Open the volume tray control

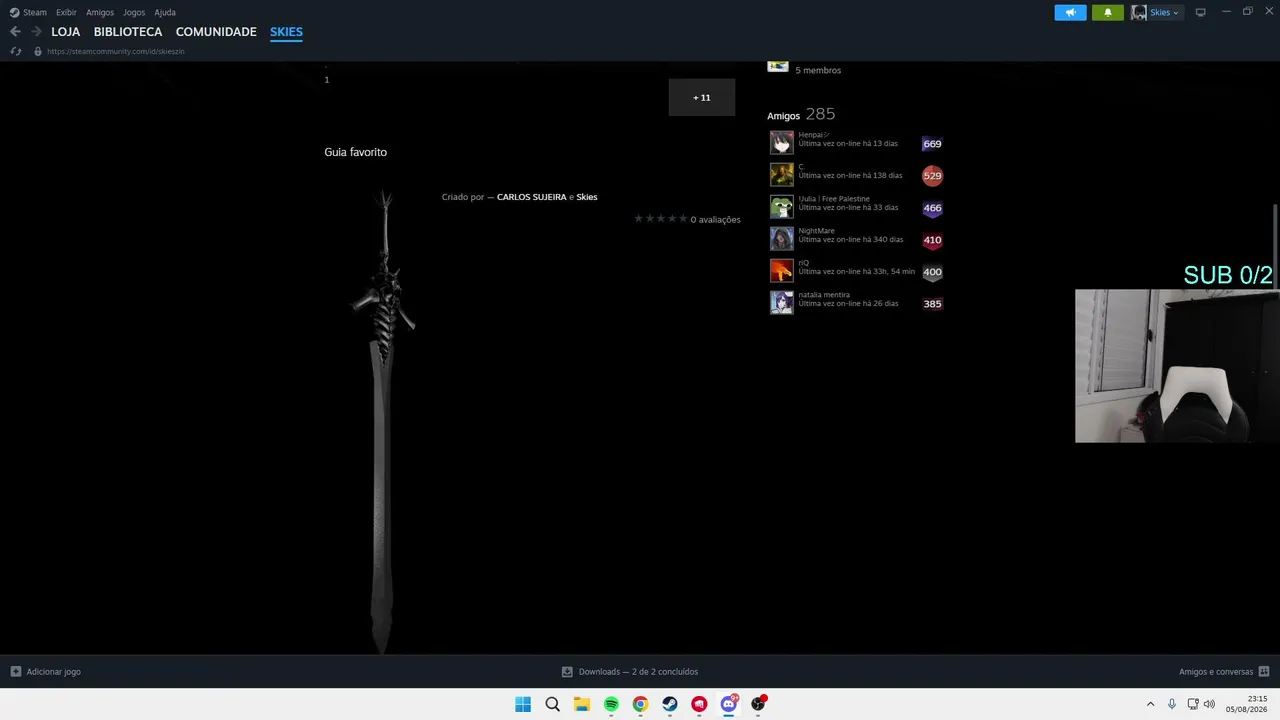coord(1209,704)
